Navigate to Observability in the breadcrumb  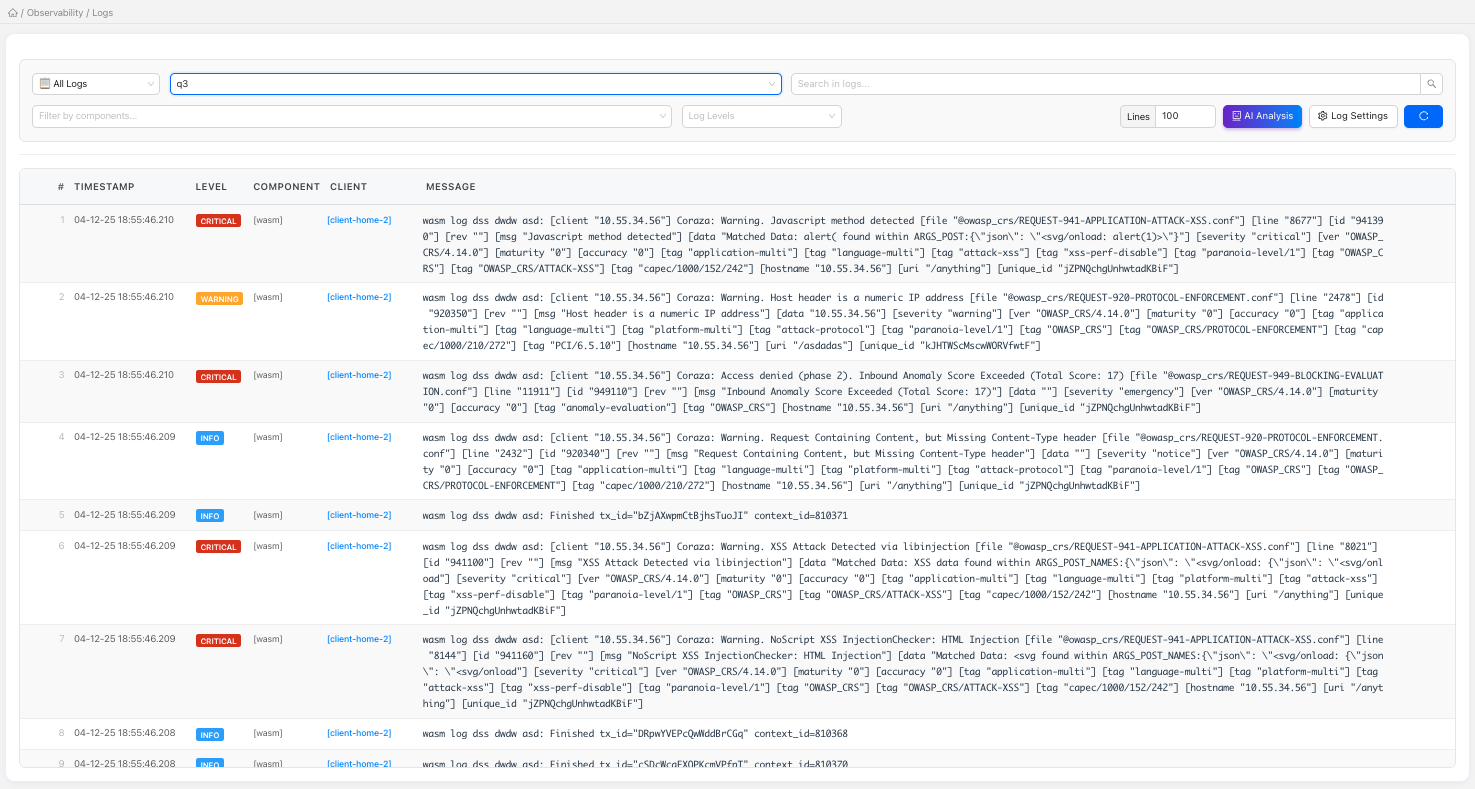55,12
